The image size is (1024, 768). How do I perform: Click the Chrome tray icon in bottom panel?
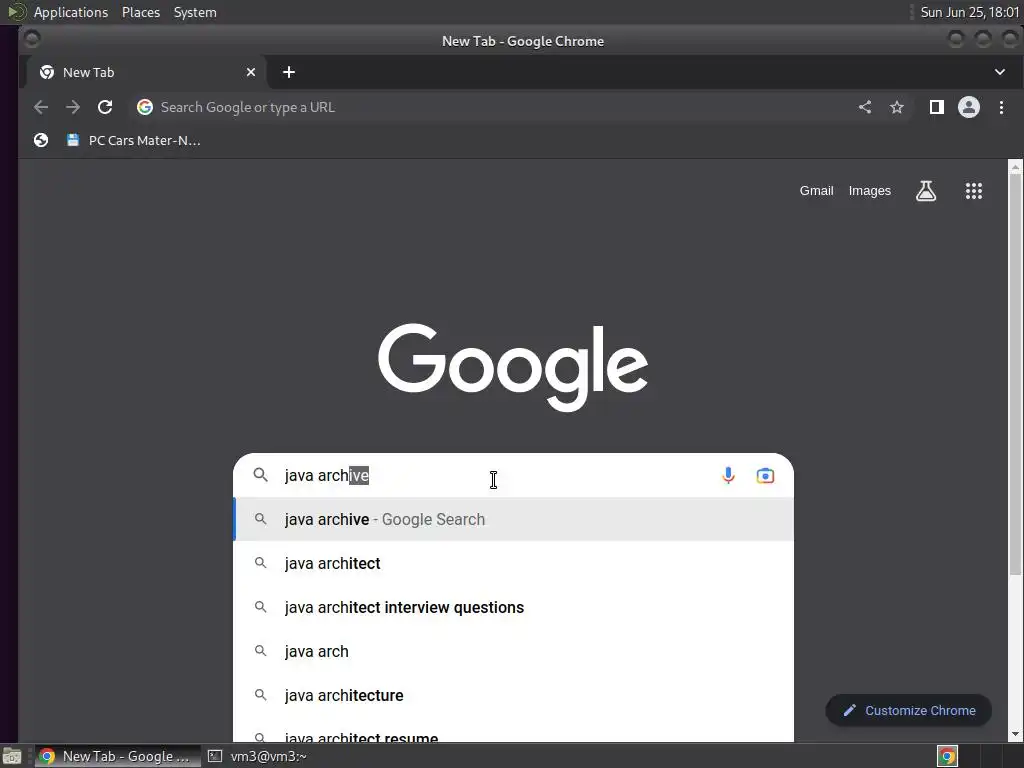pyautogui.click(x=947, y=757)
